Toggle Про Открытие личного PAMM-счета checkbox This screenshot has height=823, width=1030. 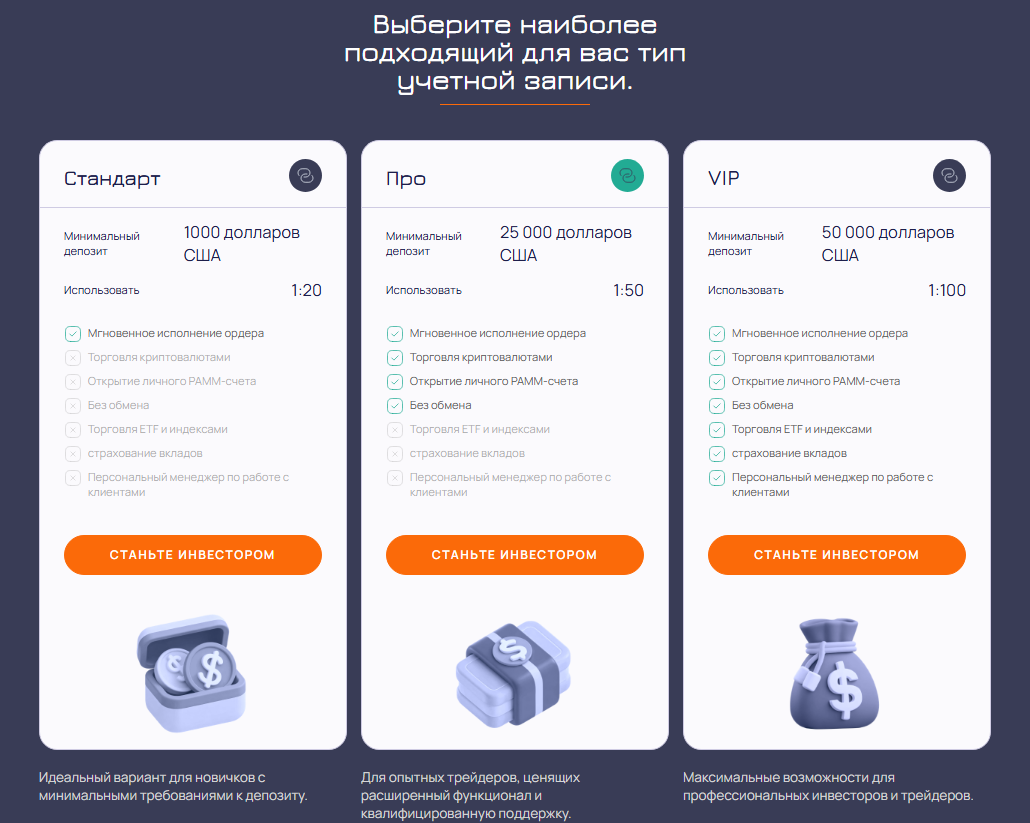pos(395,381)
